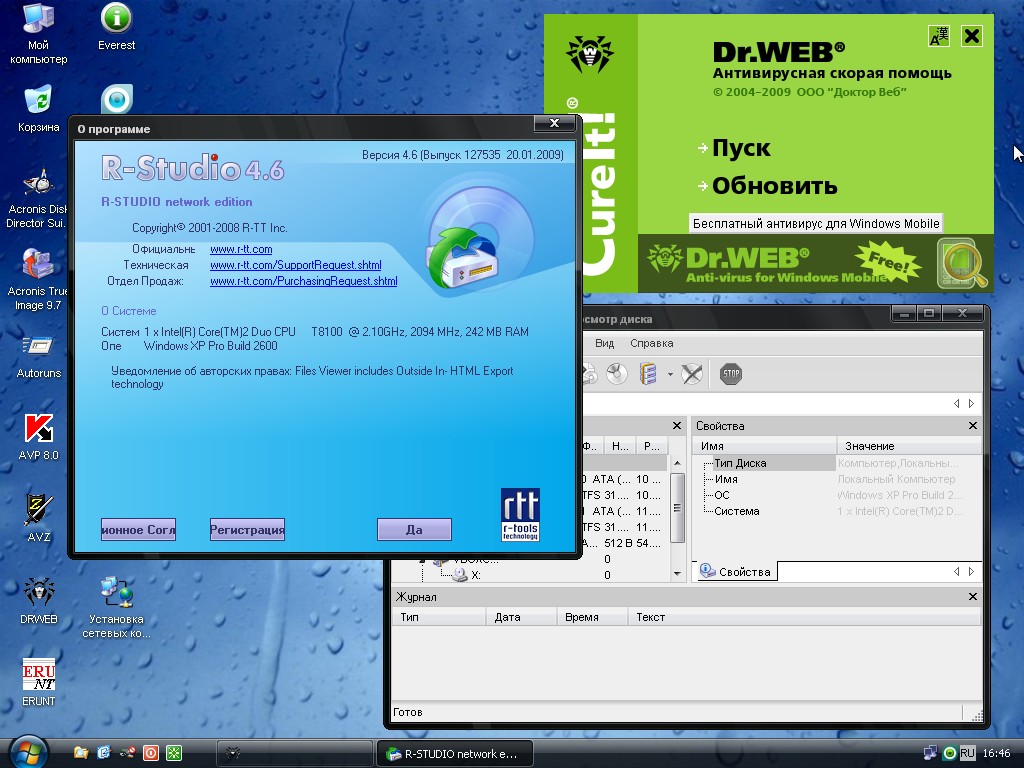Select the DRWEB desktop icon
The image size is (1024, 768).
click(x=39, y=600)
